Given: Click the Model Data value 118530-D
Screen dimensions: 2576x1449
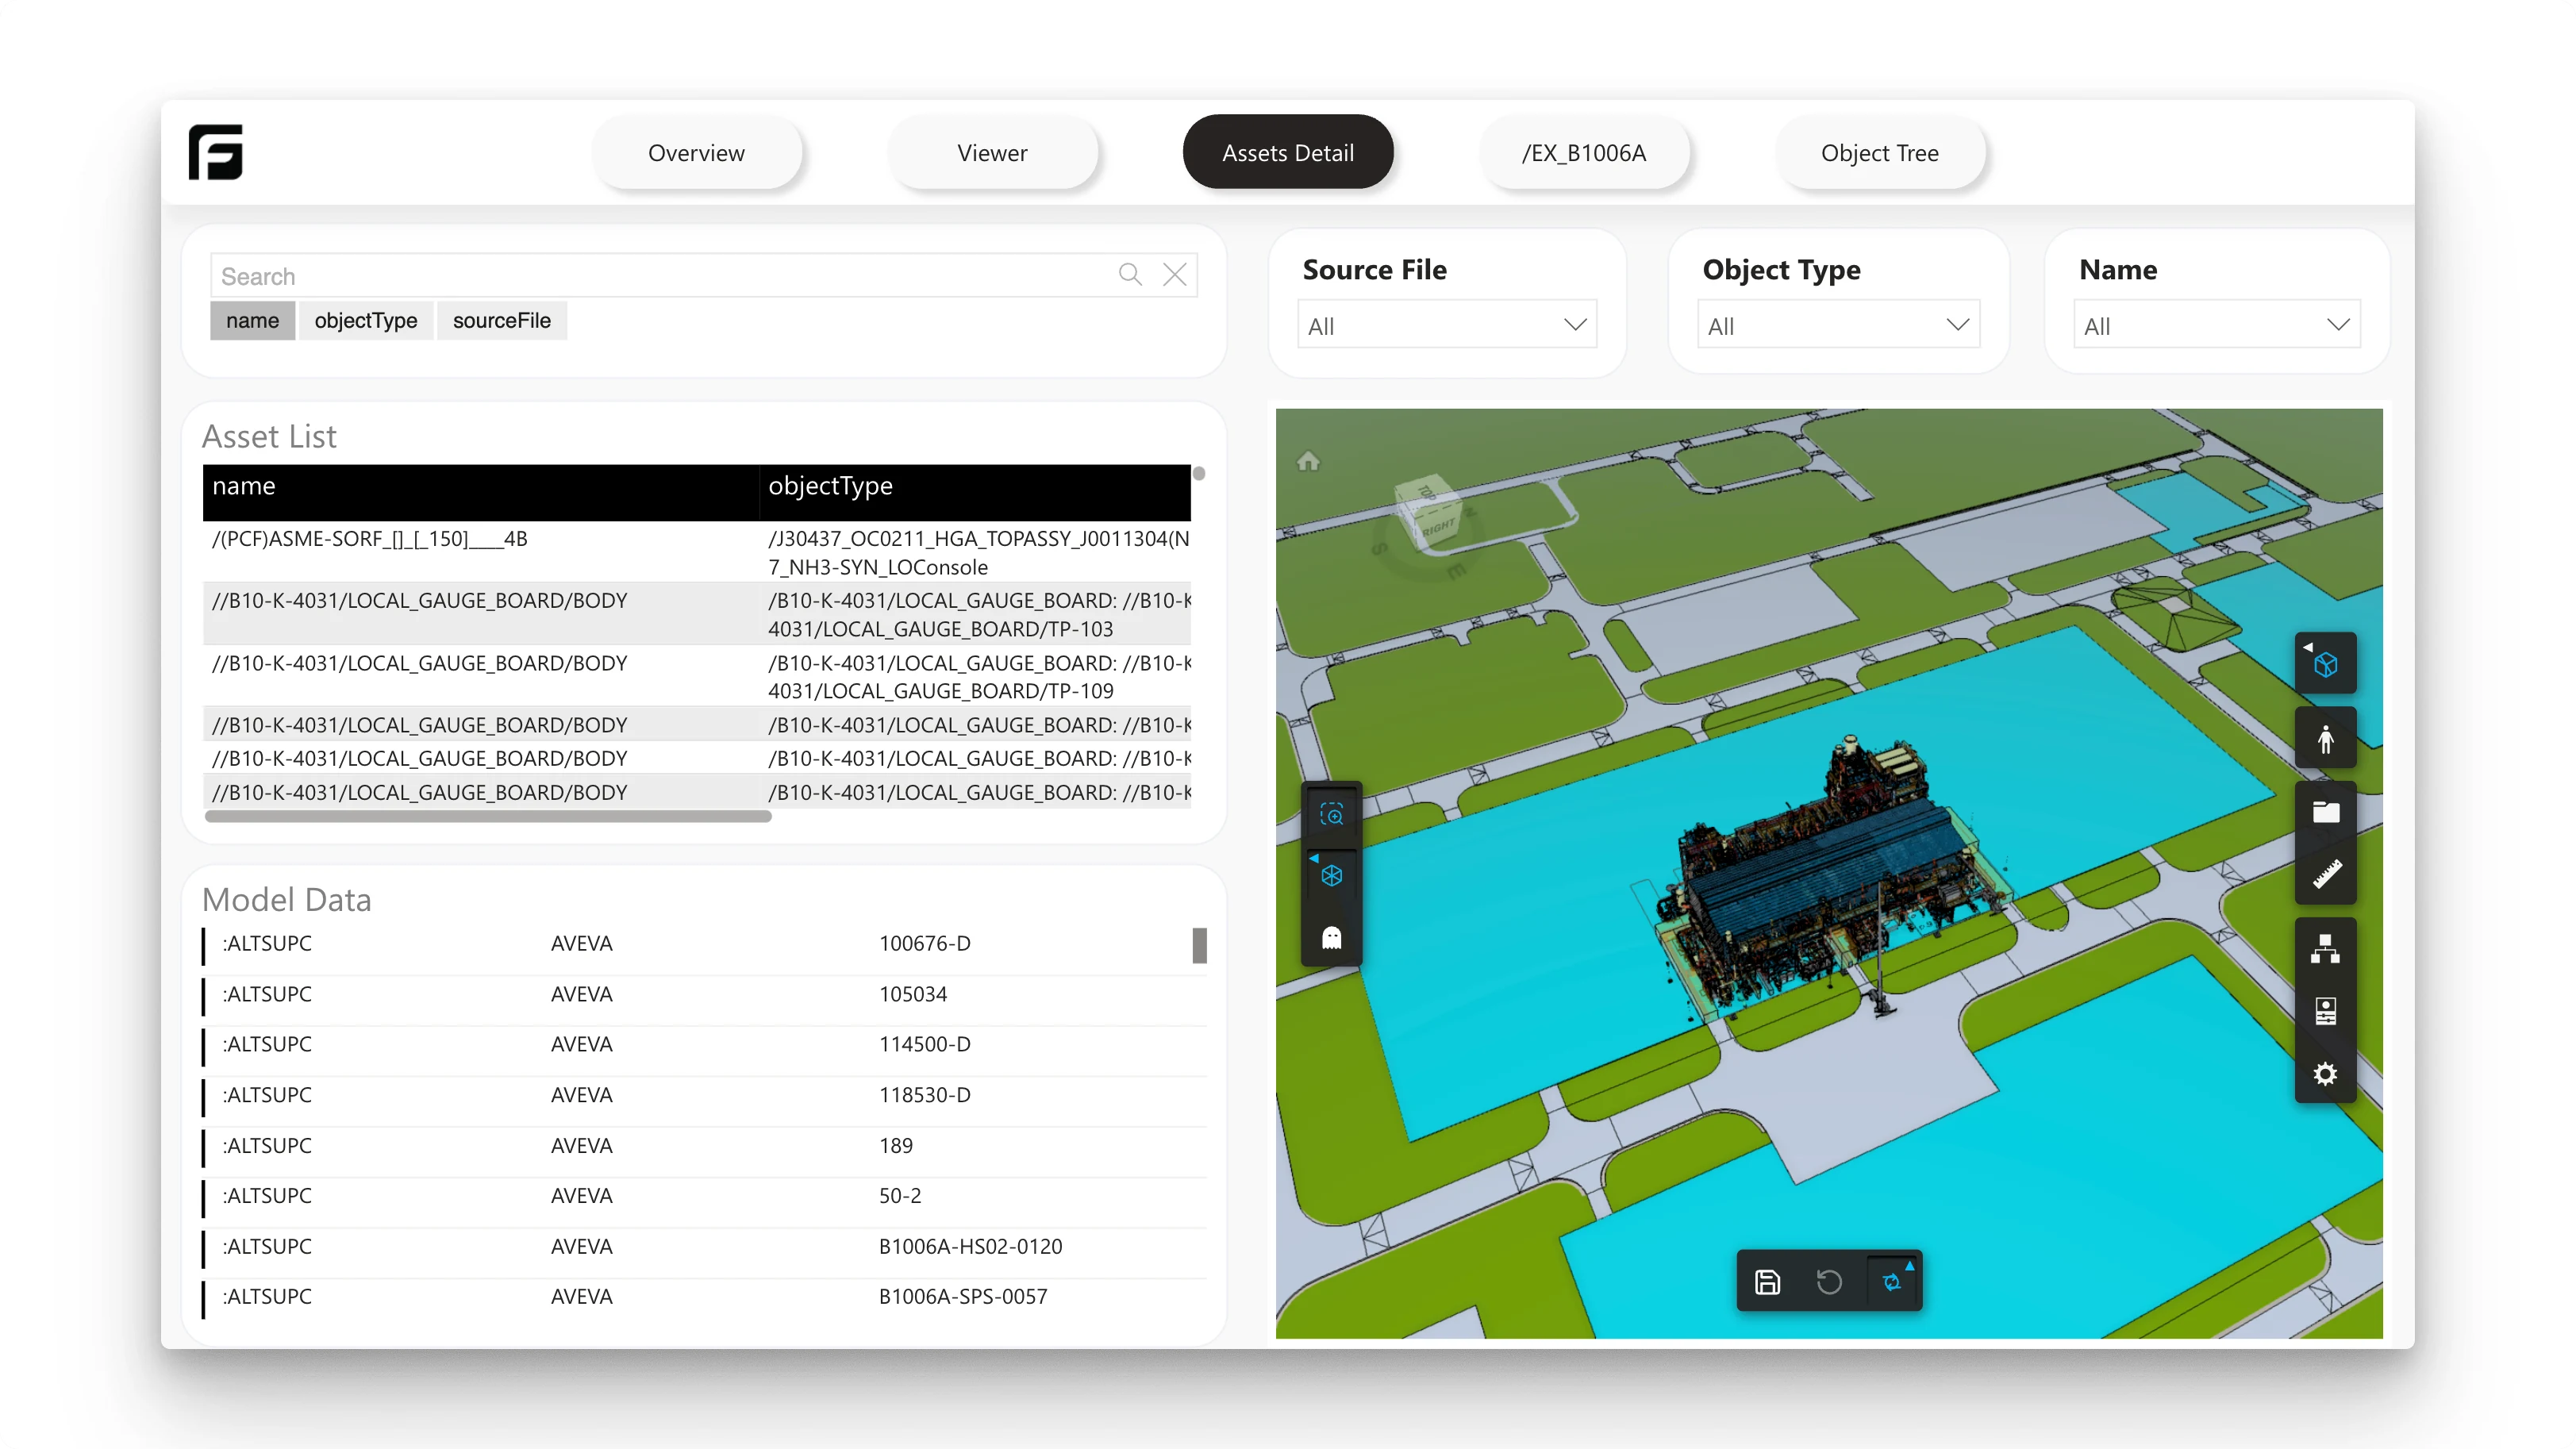Looking at the screenshot, I should point(924,1095).
